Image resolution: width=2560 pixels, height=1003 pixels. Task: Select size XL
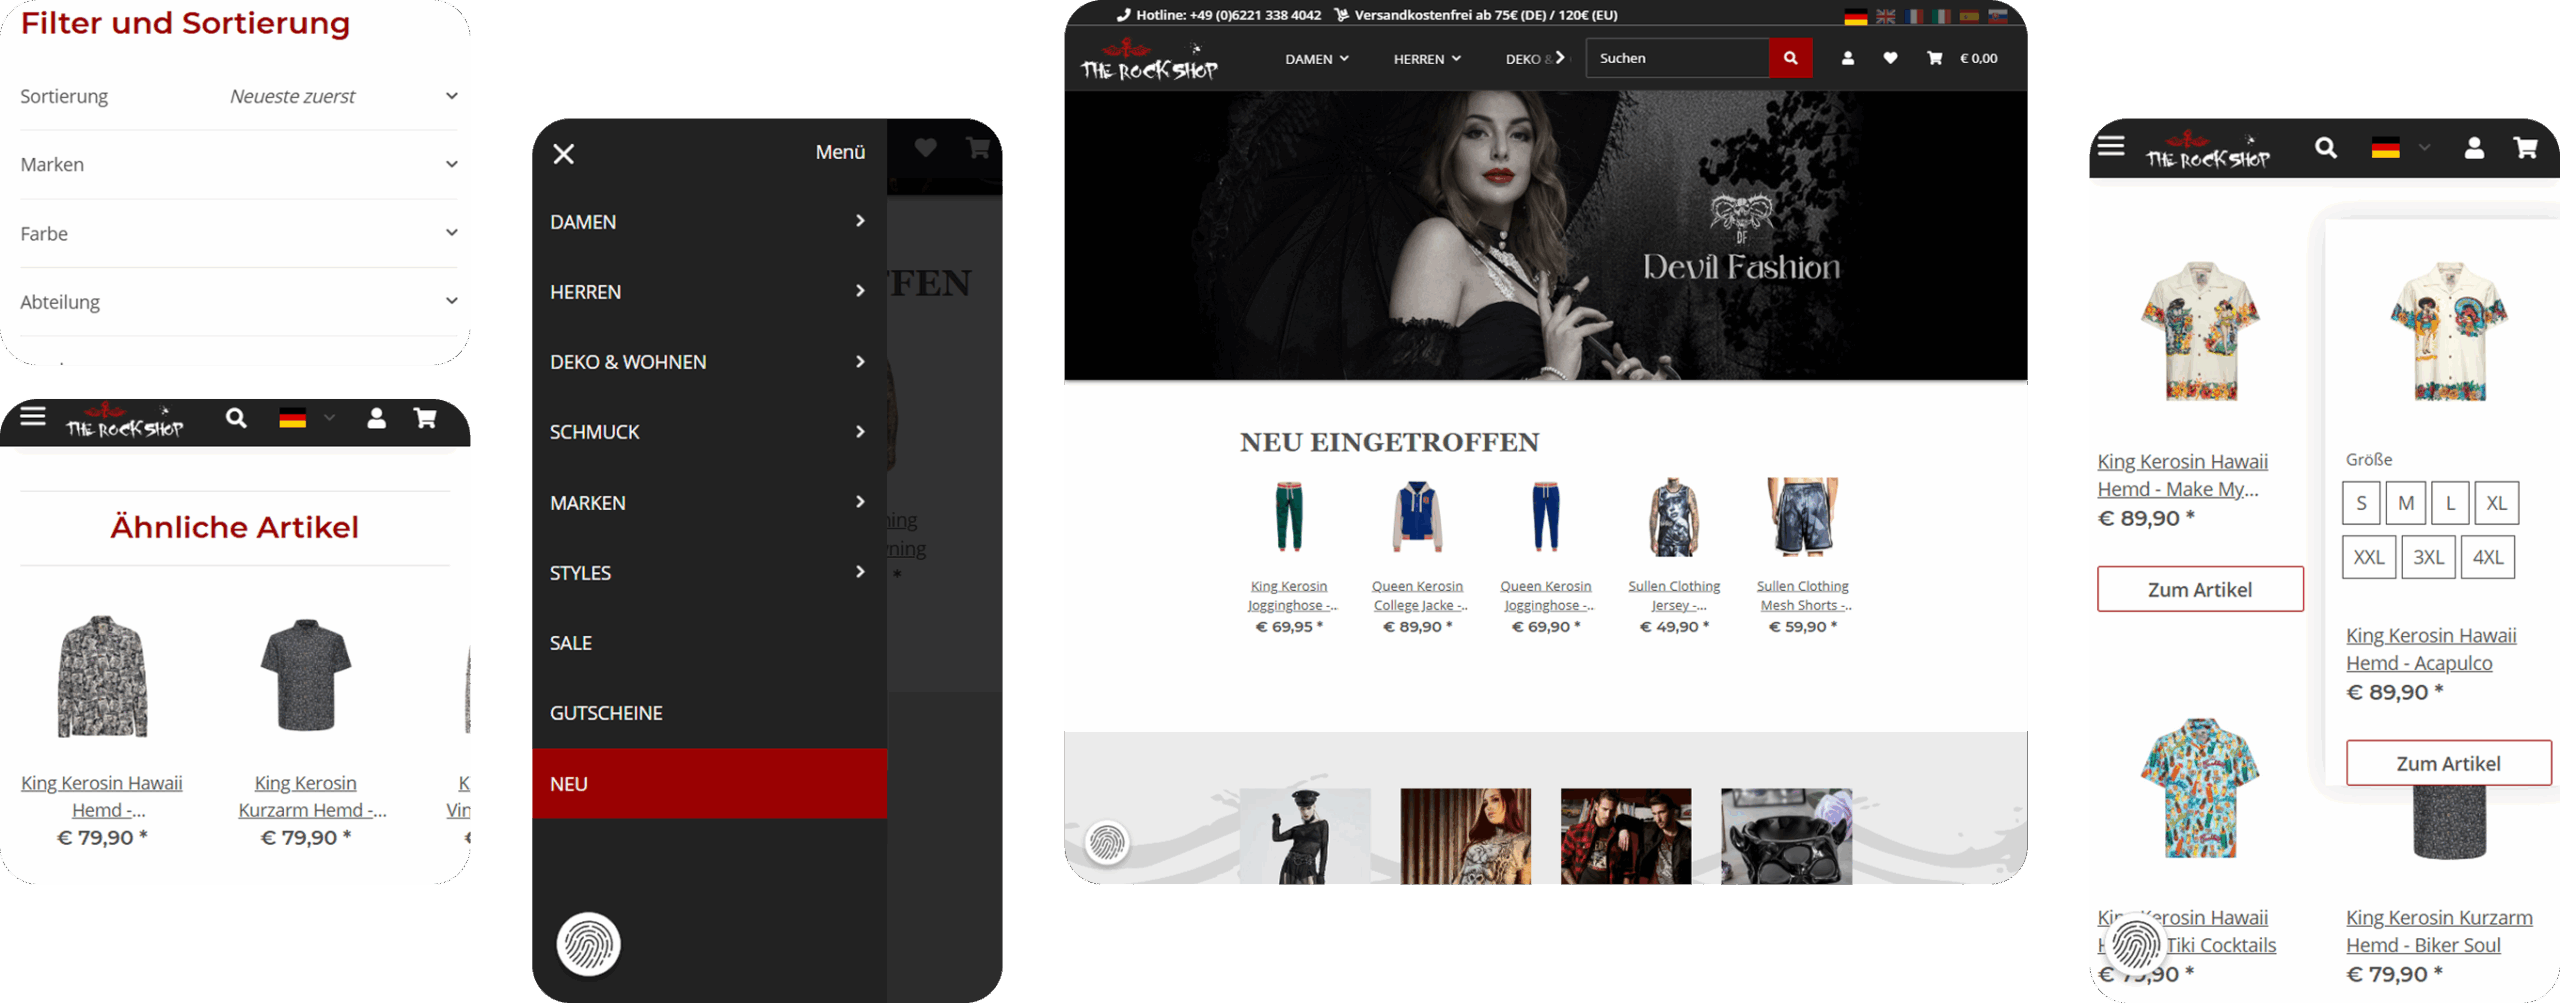coord(2496,503)
